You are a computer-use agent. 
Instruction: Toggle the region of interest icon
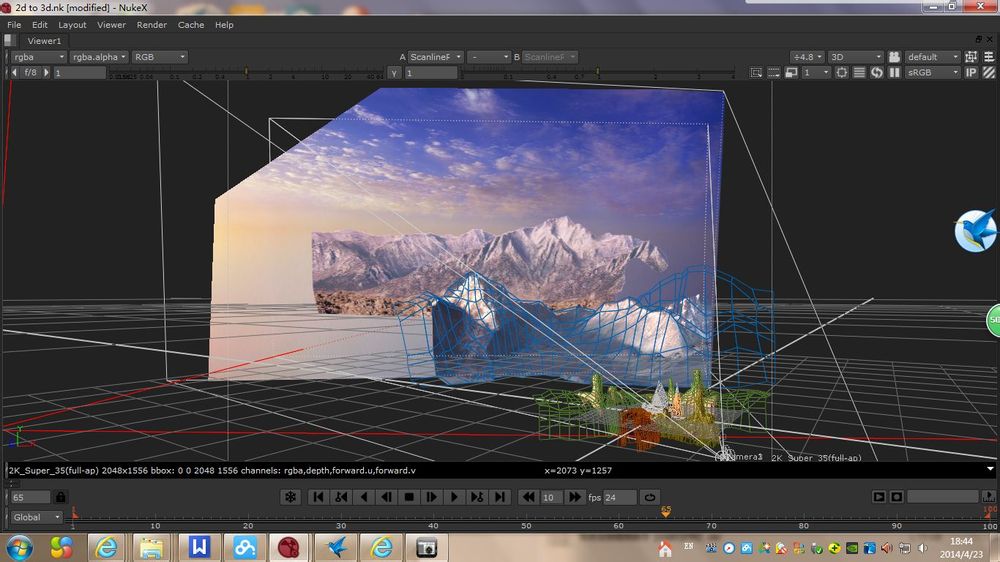tap(756, 73)
